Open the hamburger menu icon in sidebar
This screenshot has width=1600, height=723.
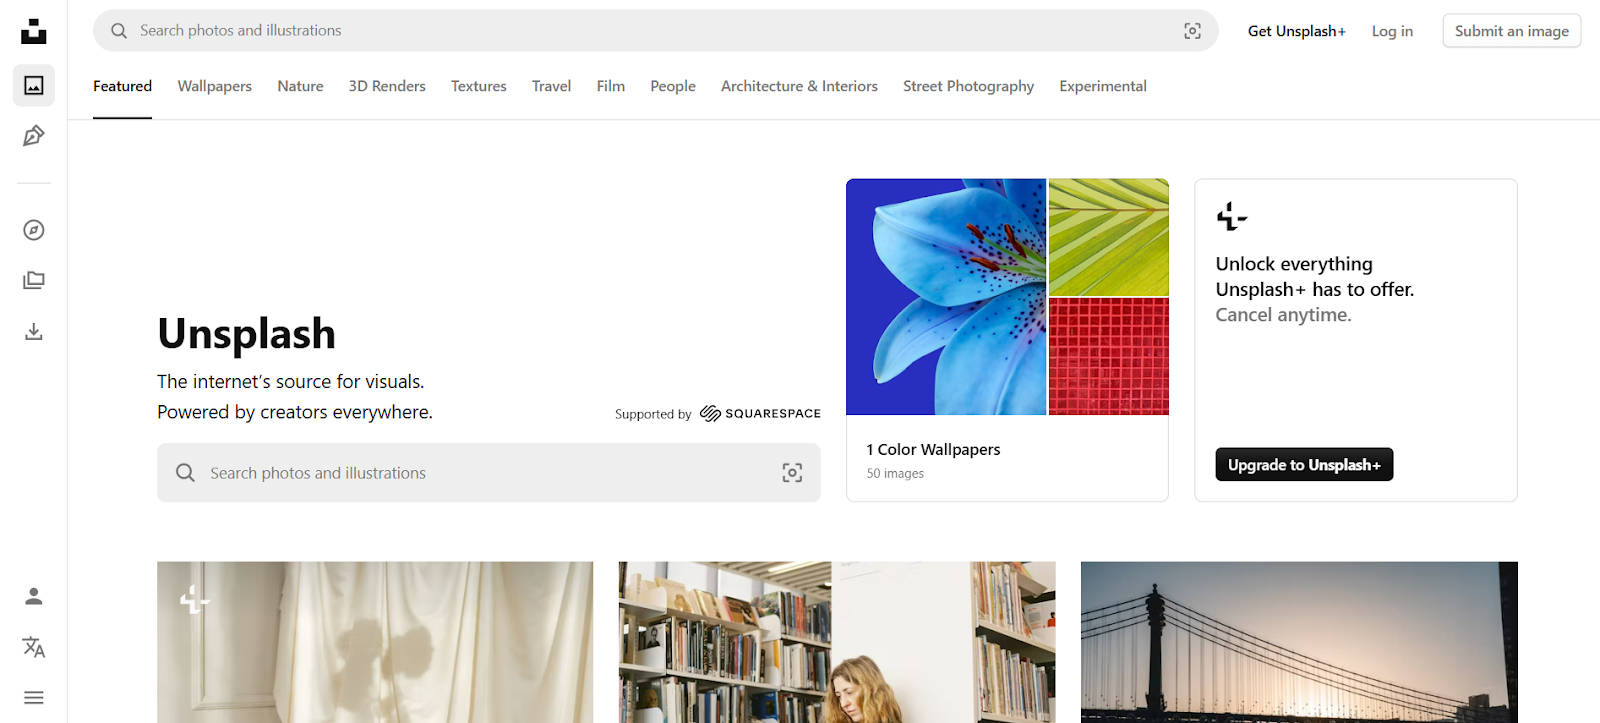click(34, 697)
